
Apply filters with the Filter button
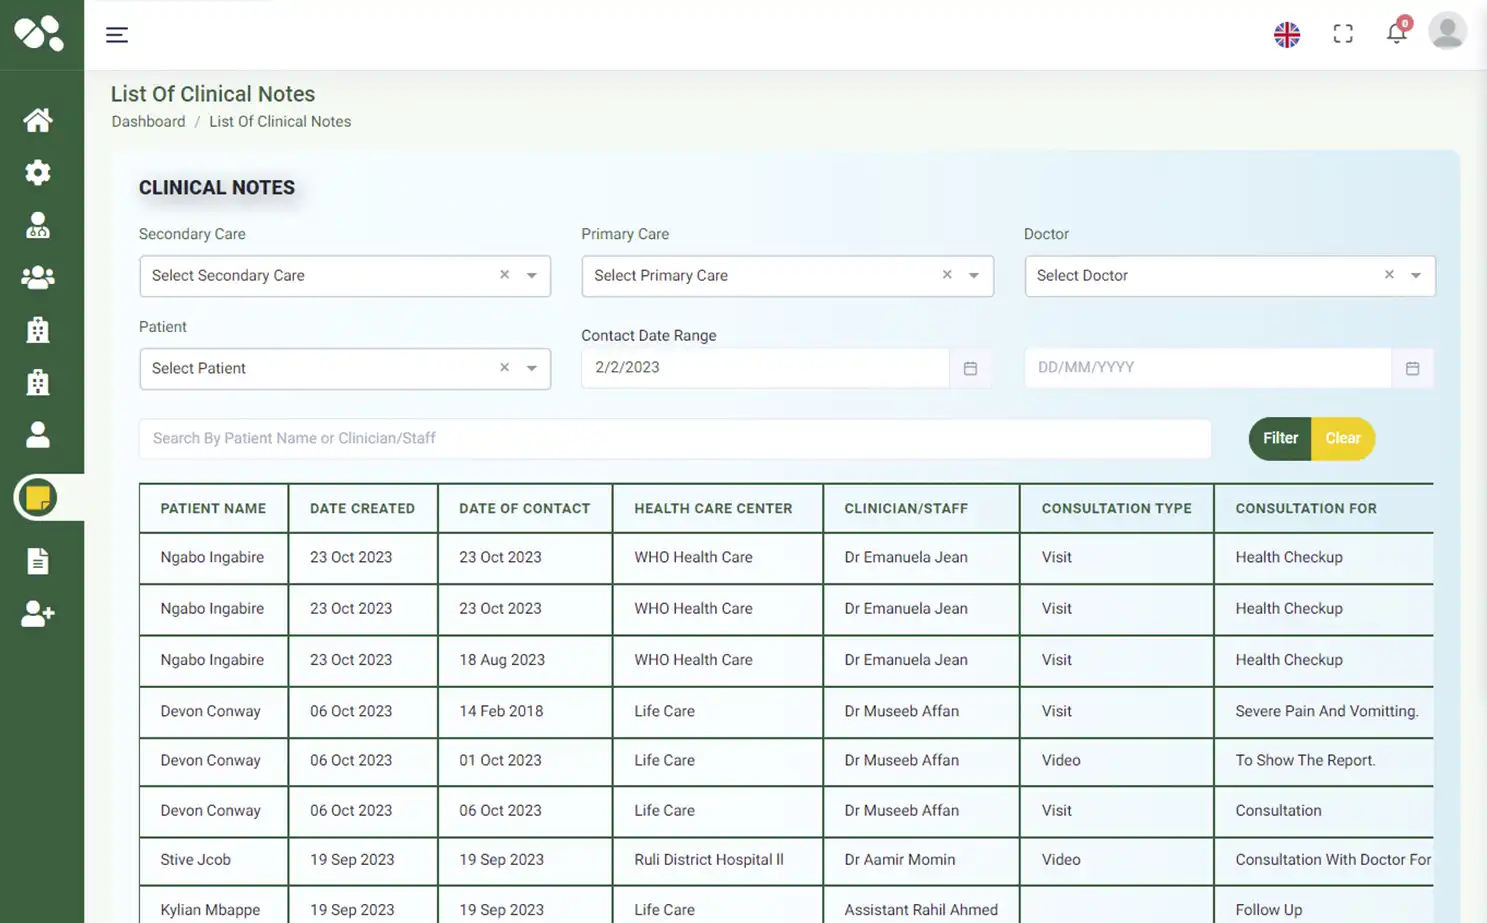point(1279,438)
